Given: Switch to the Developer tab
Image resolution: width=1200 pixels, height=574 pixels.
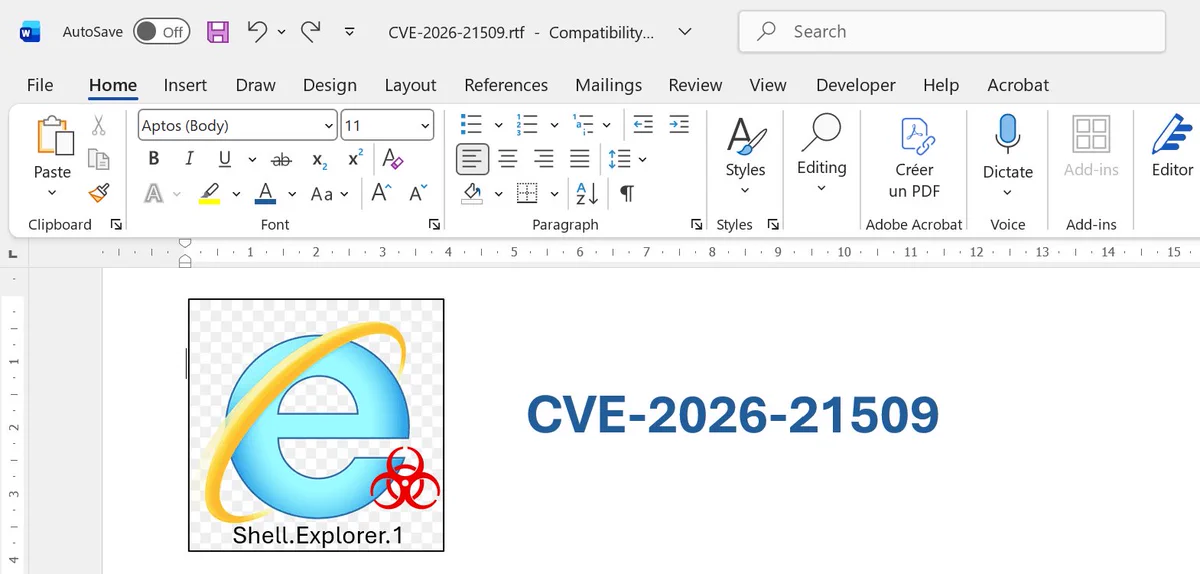Looking at the screenshot, I should (856, 85).
